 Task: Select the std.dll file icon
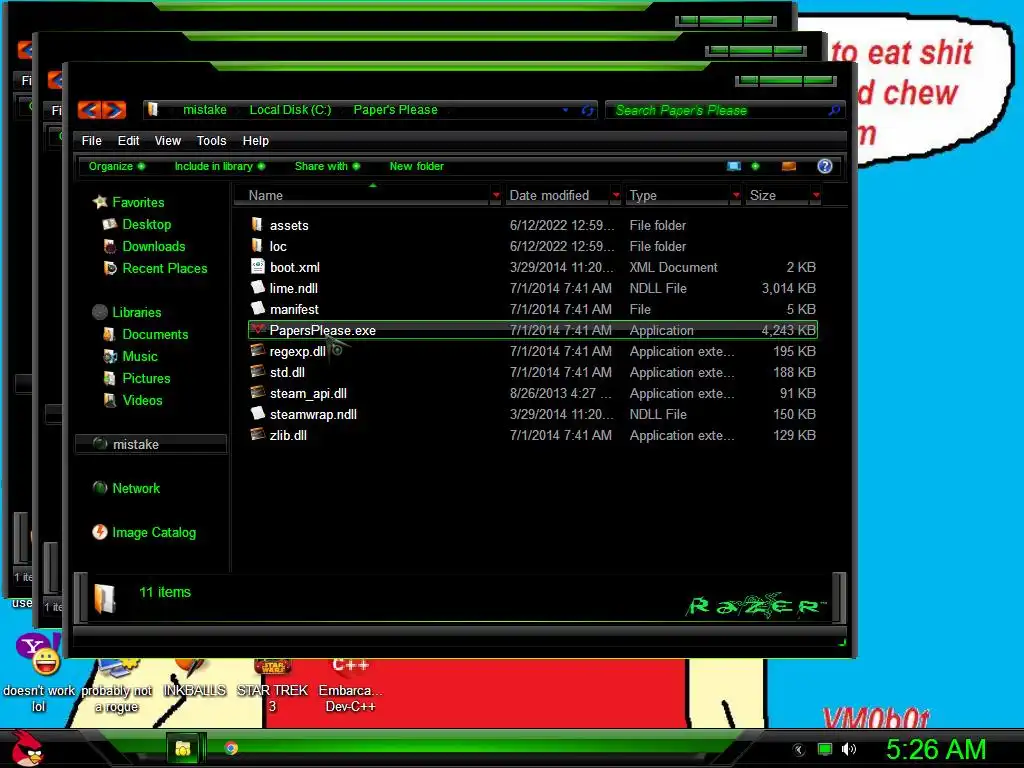pyautogui.click(x=258, y=372)
